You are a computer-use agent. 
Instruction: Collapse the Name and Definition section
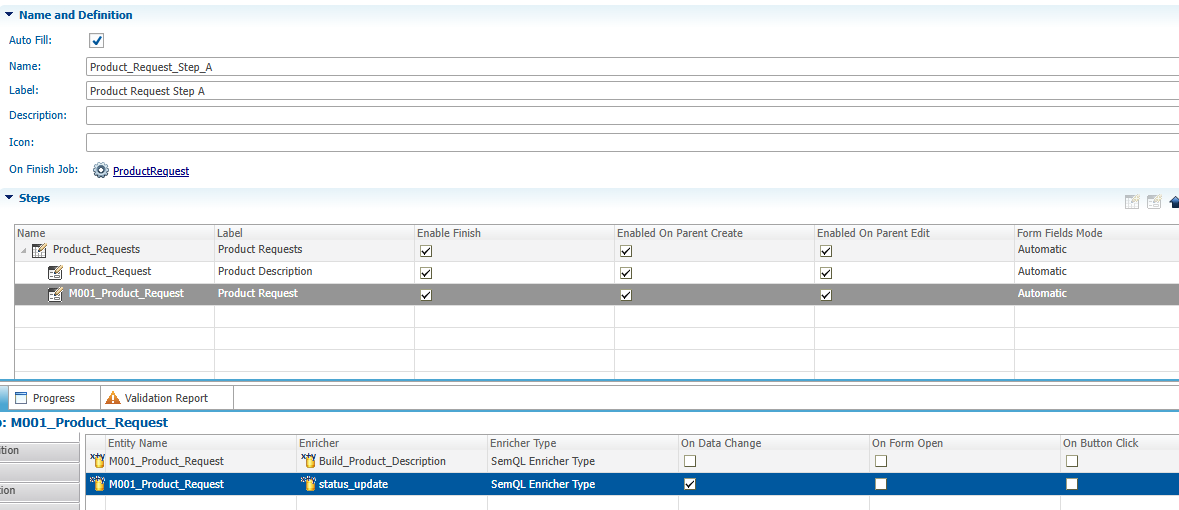pos(9,14)
